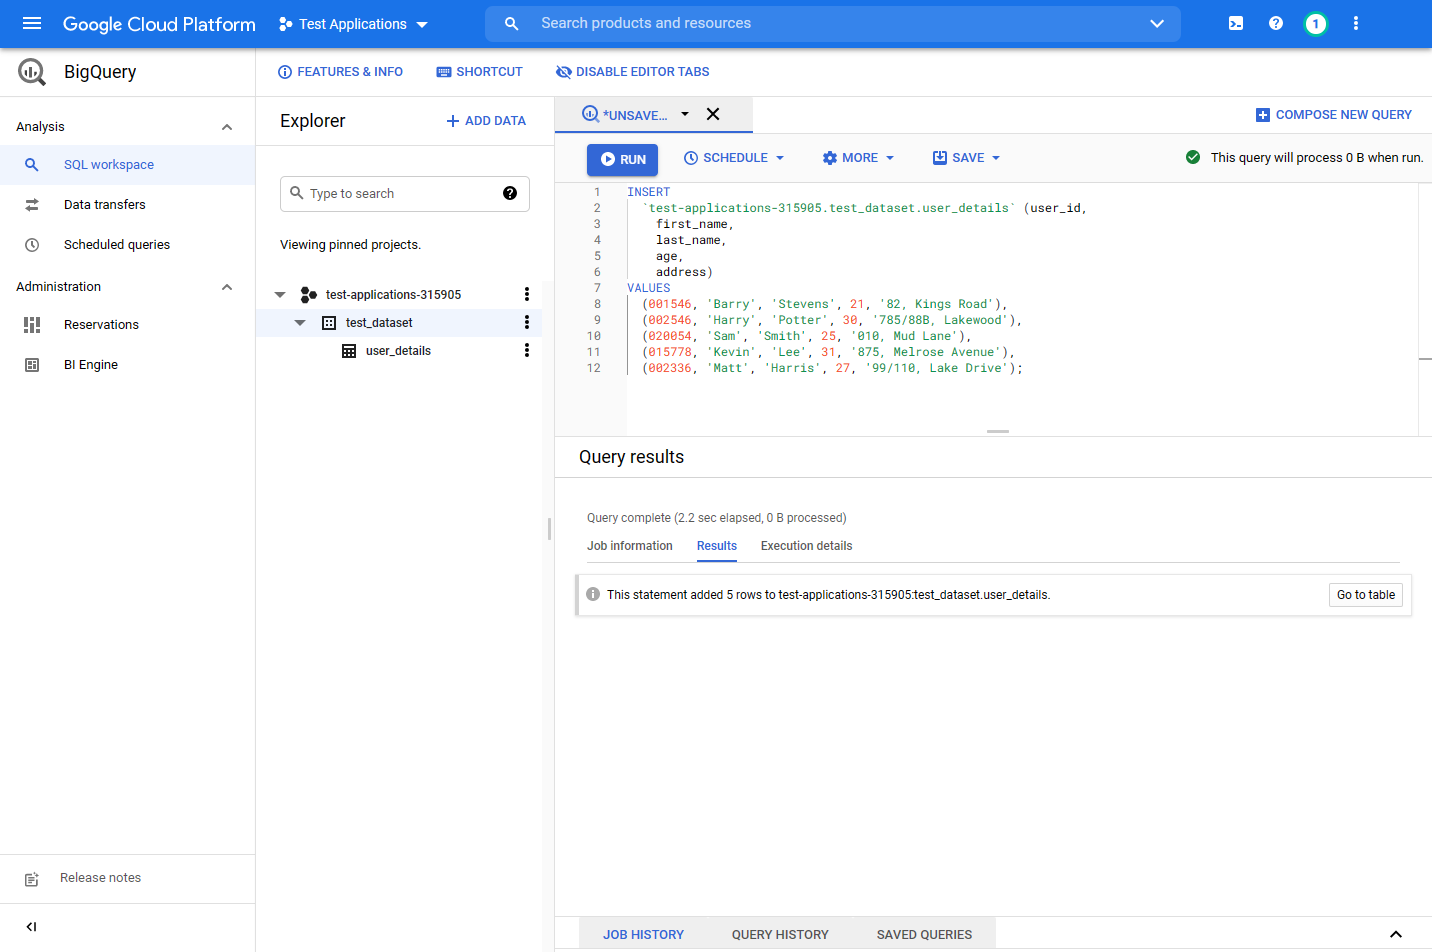Screen dimensions: 1432x952
Task: Open actions menu for test_dataset
Action: pyautogui.click(x=527, y=323)
